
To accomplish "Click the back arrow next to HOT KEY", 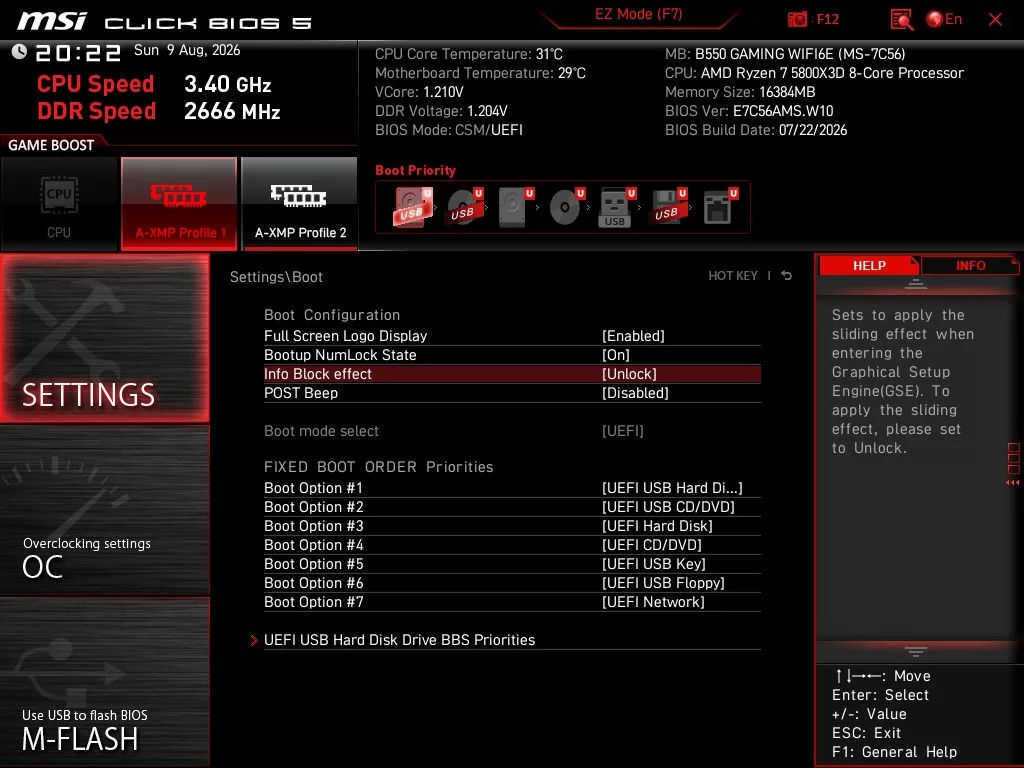I will [787, 276].
